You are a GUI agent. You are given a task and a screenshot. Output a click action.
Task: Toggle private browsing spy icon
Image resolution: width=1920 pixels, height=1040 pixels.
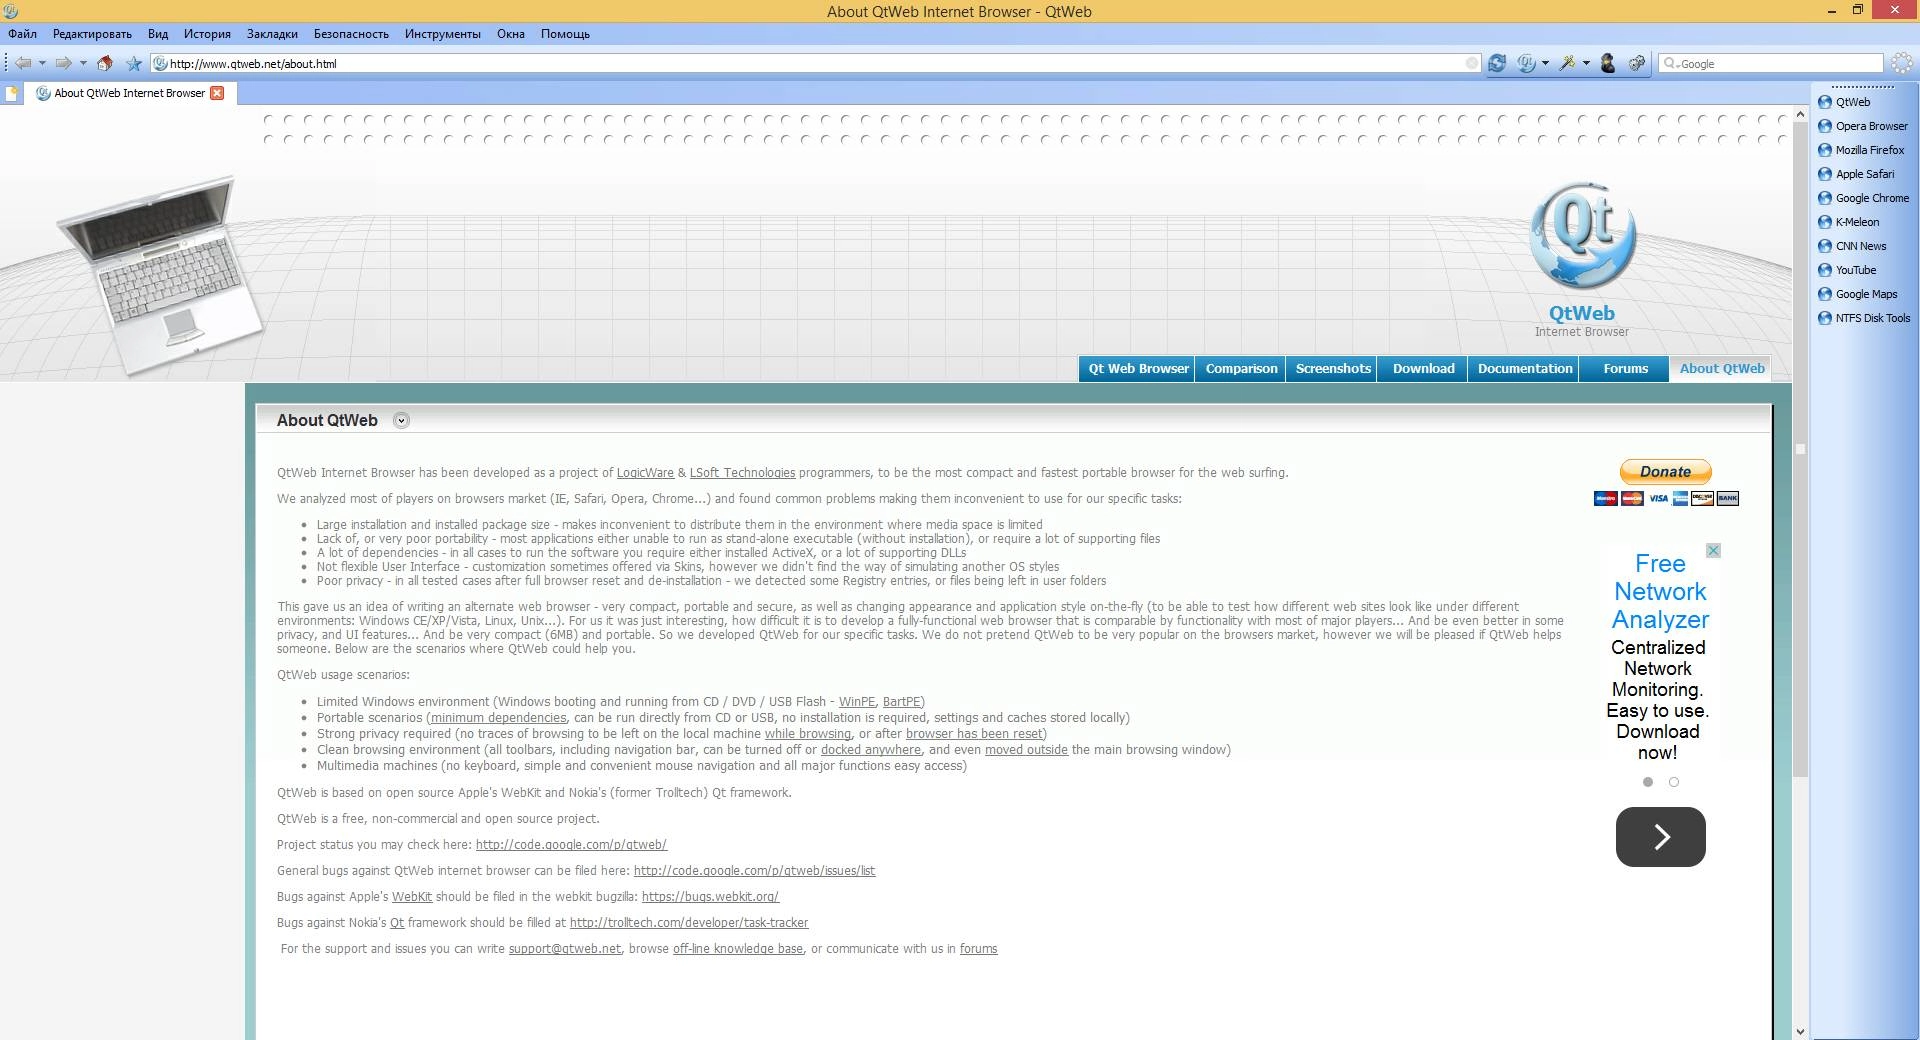(1608, 63)
